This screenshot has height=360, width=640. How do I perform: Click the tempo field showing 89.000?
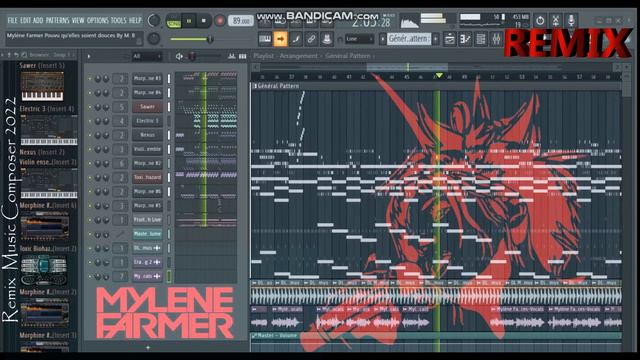pos(240,21)
